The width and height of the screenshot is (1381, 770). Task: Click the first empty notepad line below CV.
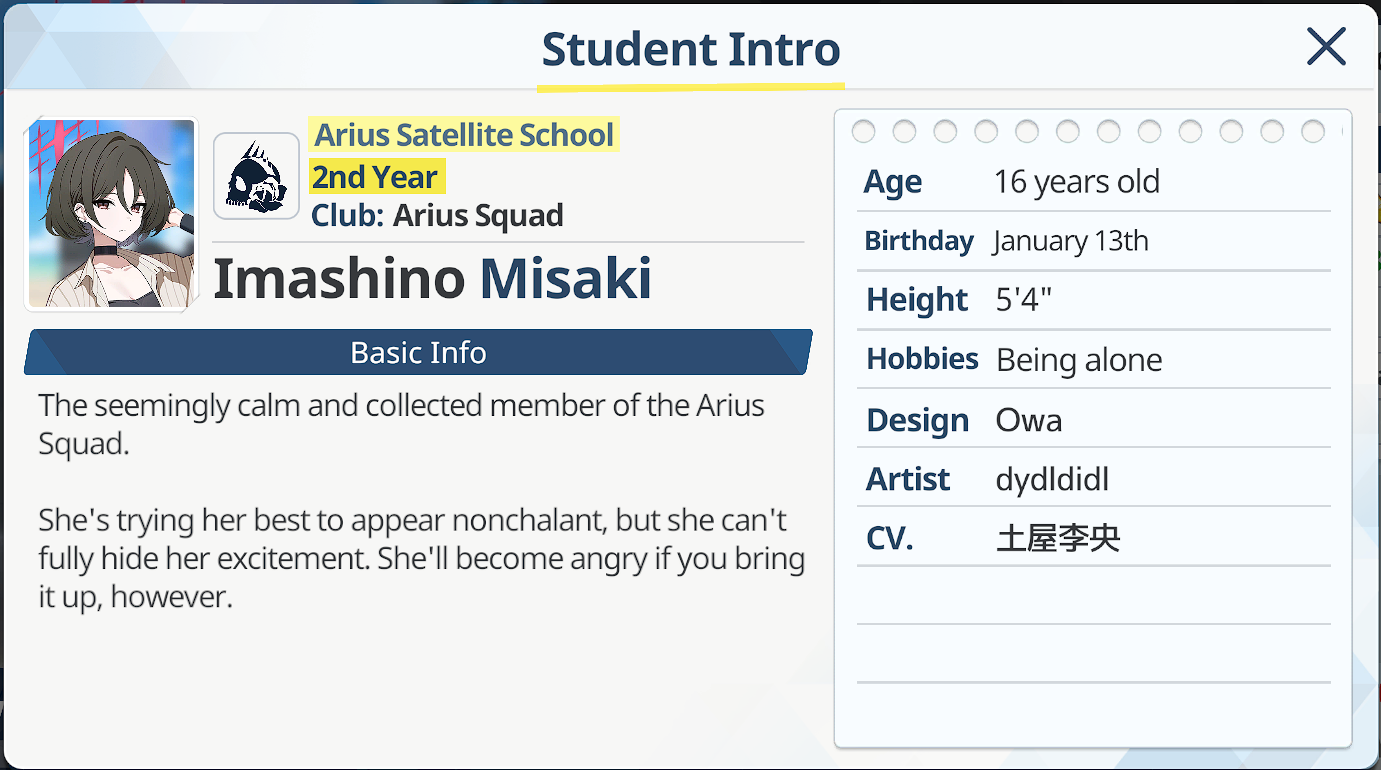tap(1093, 598)
